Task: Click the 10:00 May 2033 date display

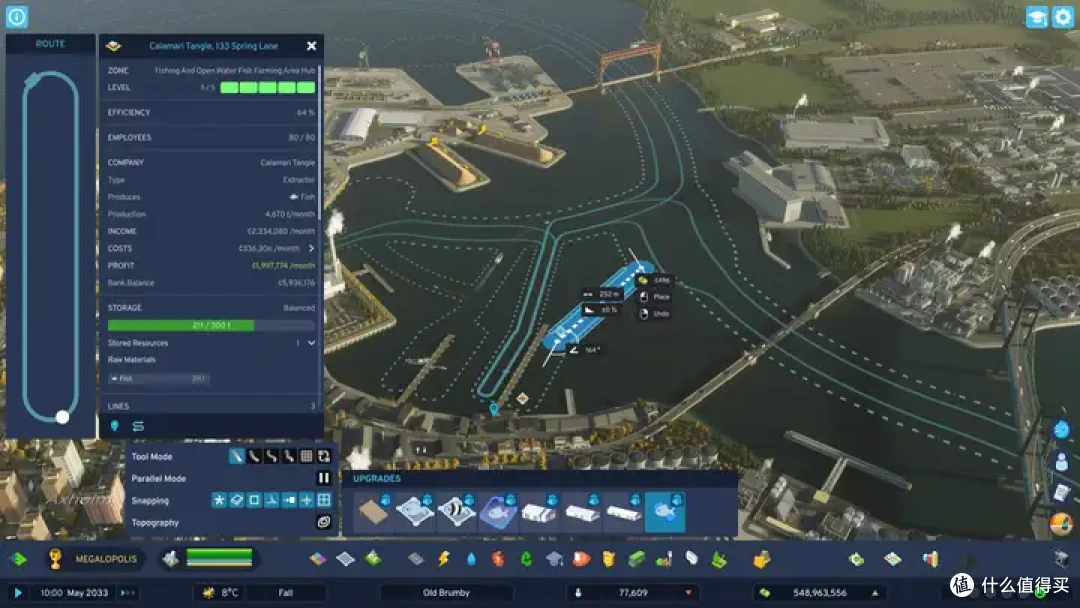Action: [74, 593]
